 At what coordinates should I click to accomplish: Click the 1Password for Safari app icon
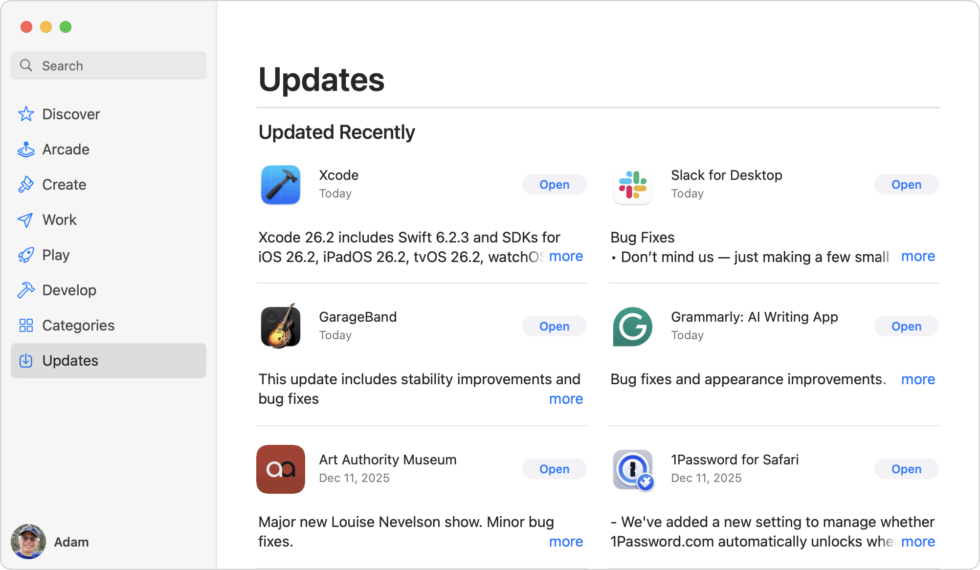(x=633, y=470)
